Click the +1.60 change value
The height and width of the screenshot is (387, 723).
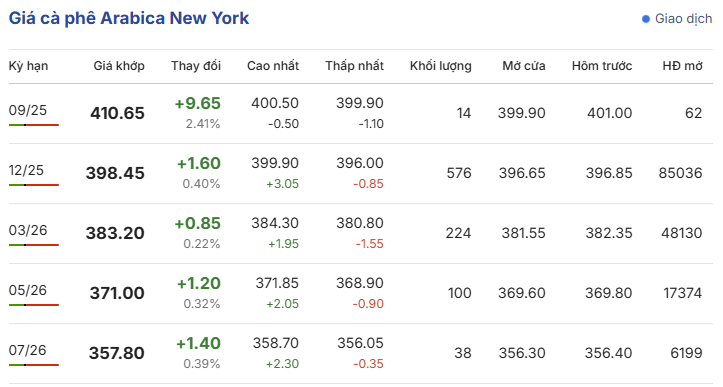pos(199,163)
